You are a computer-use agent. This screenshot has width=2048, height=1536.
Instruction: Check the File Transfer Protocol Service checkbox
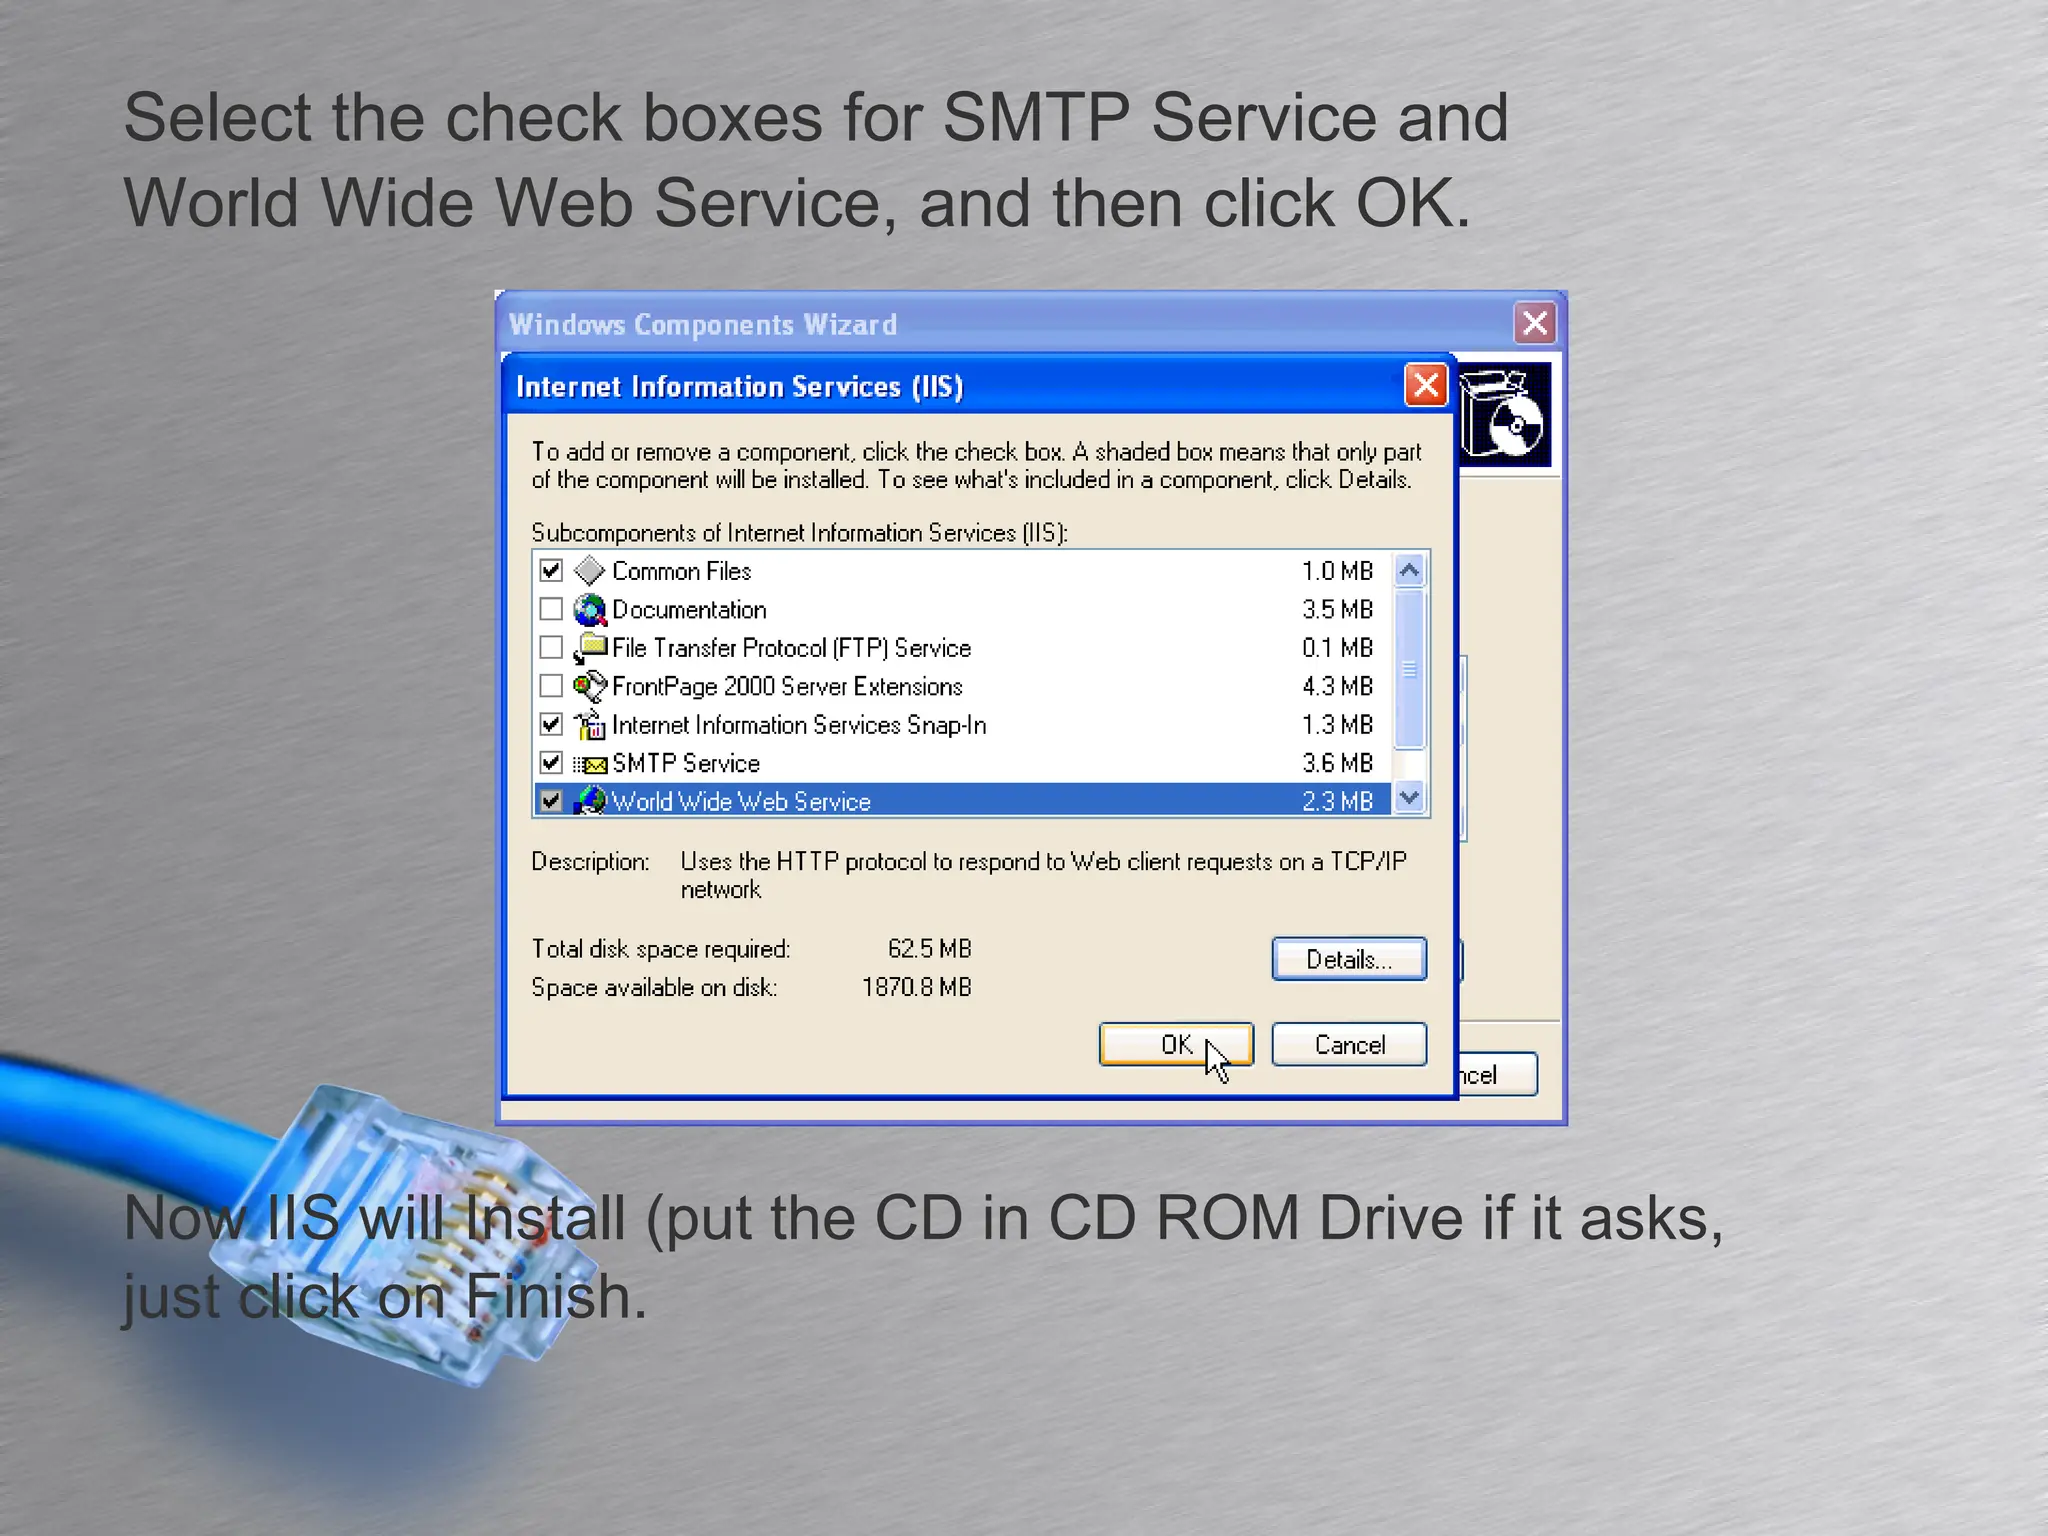pos(551,648)
